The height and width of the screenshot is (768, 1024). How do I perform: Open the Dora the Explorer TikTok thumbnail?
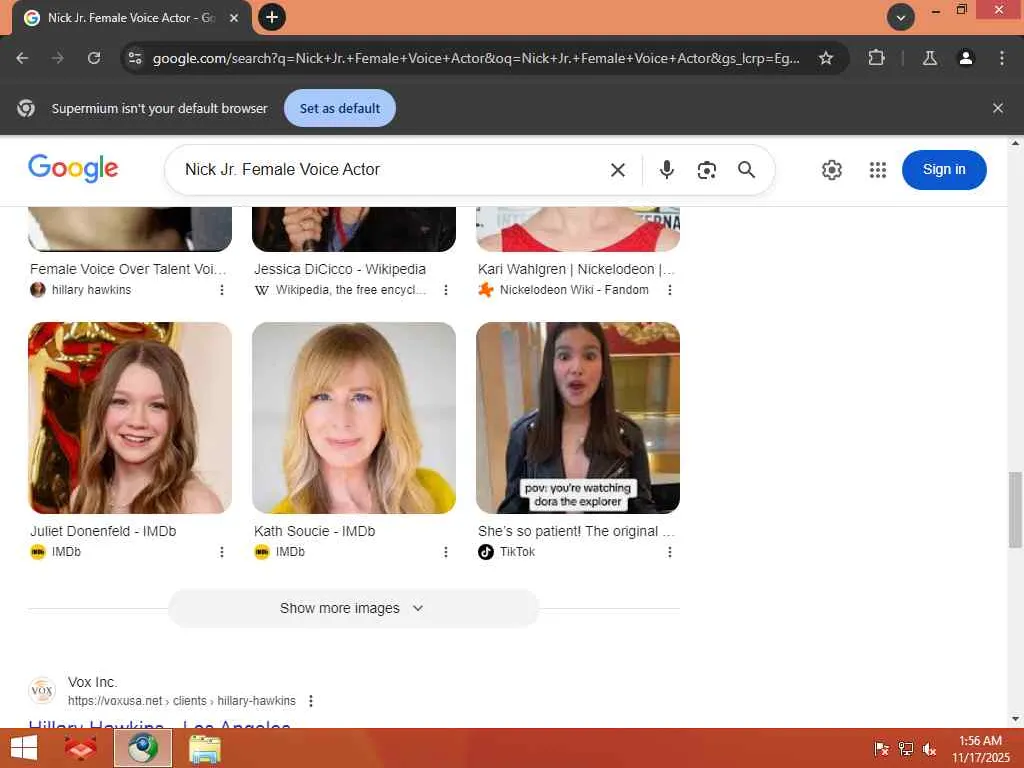[x=578, y=418]
